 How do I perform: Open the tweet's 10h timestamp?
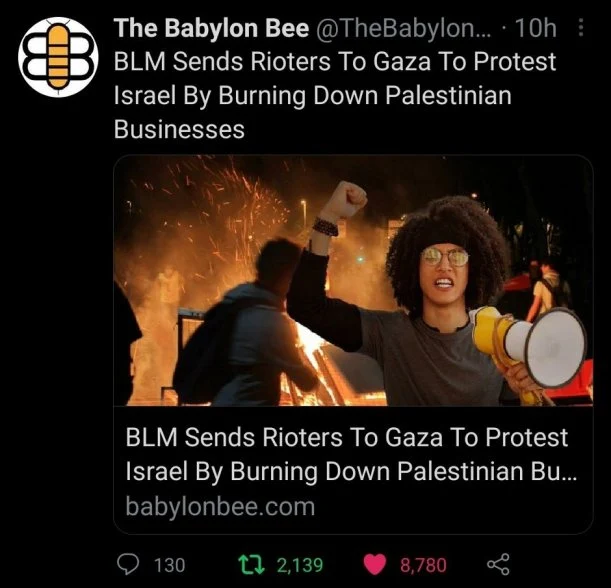535,28
